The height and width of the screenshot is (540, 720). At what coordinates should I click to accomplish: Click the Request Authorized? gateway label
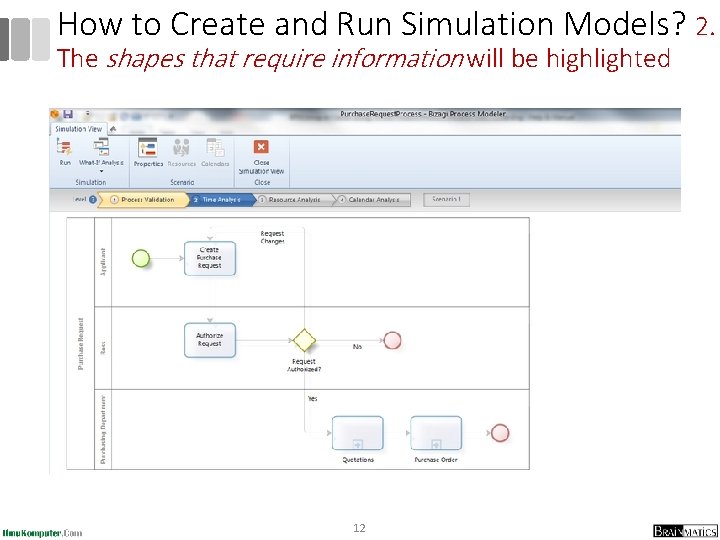pyautogui.click(x=304, y=365)
